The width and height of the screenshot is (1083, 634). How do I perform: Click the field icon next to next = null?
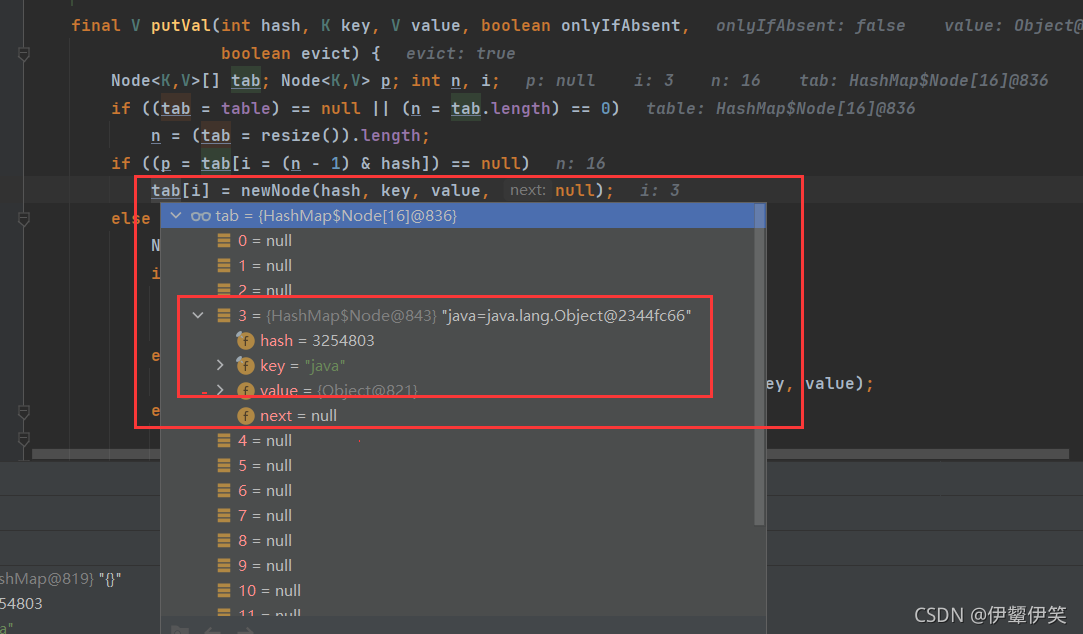(x=245, y=416)
